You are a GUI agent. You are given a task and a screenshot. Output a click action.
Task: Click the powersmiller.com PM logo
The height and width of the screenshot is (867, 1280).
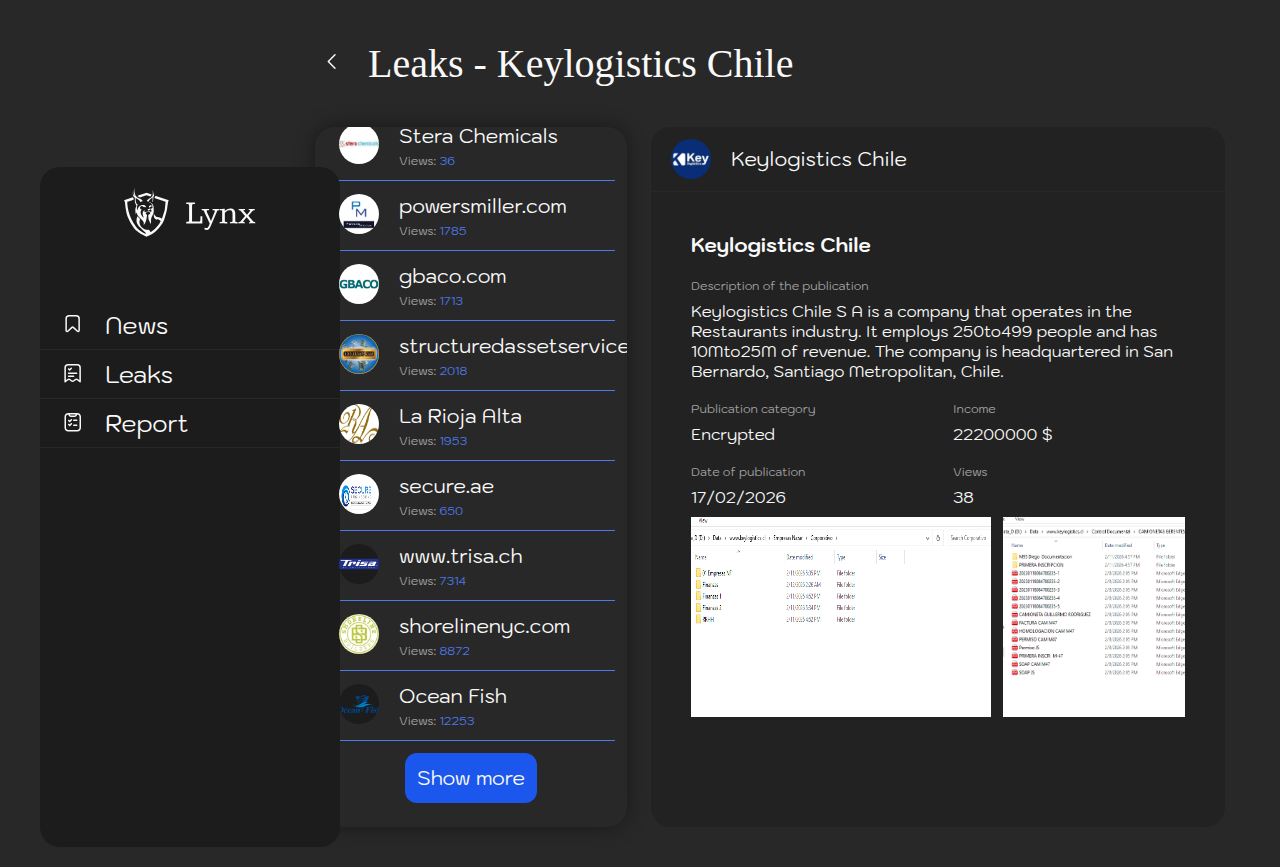359,214
